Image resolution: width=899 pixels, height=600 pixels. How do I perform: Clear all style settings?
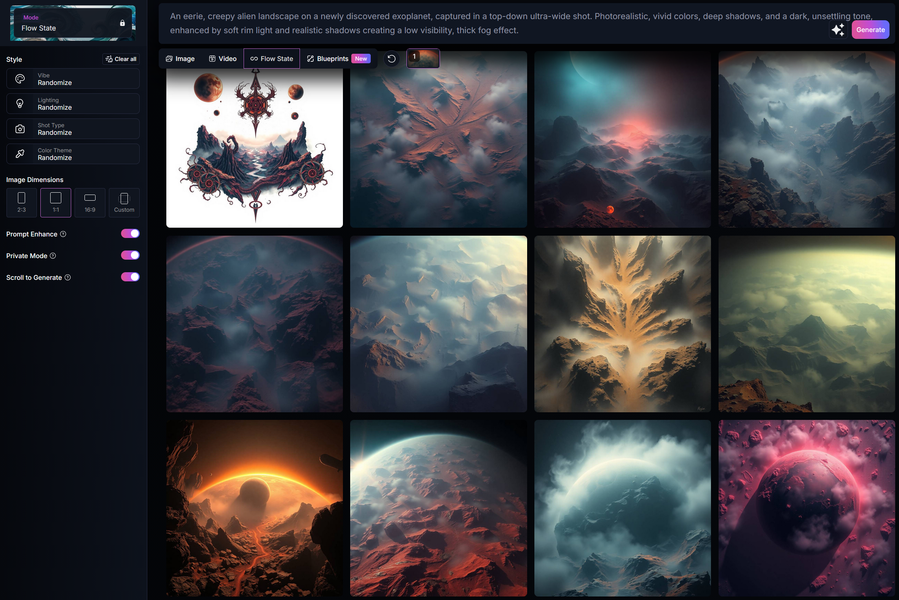coord(121,59)
